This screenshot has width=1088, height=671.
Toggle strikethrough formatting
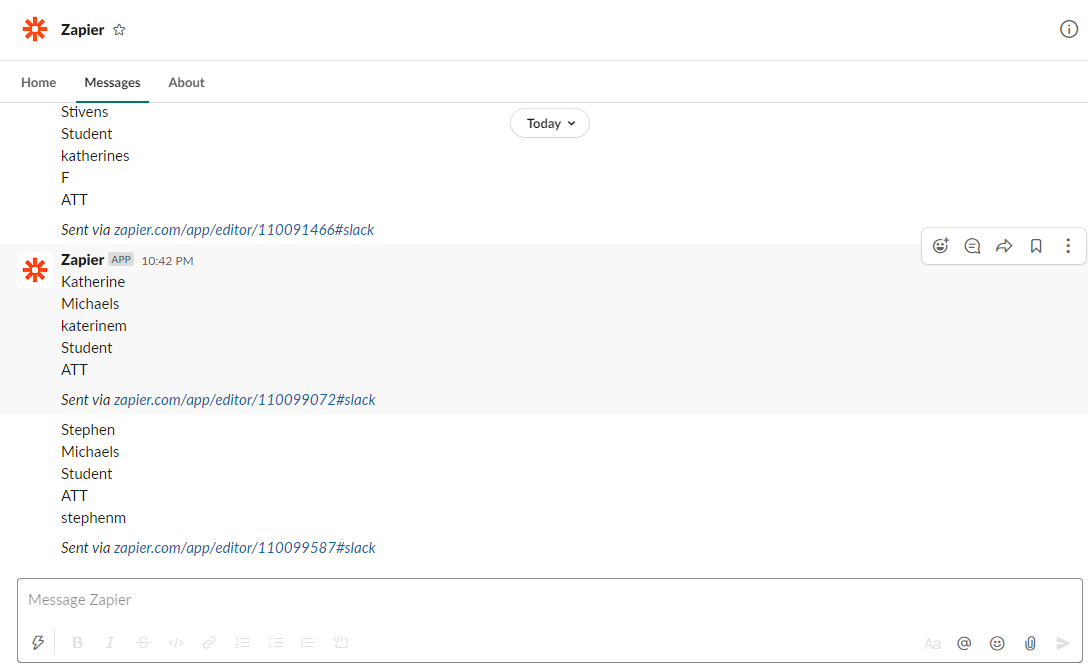coord(143,643)
